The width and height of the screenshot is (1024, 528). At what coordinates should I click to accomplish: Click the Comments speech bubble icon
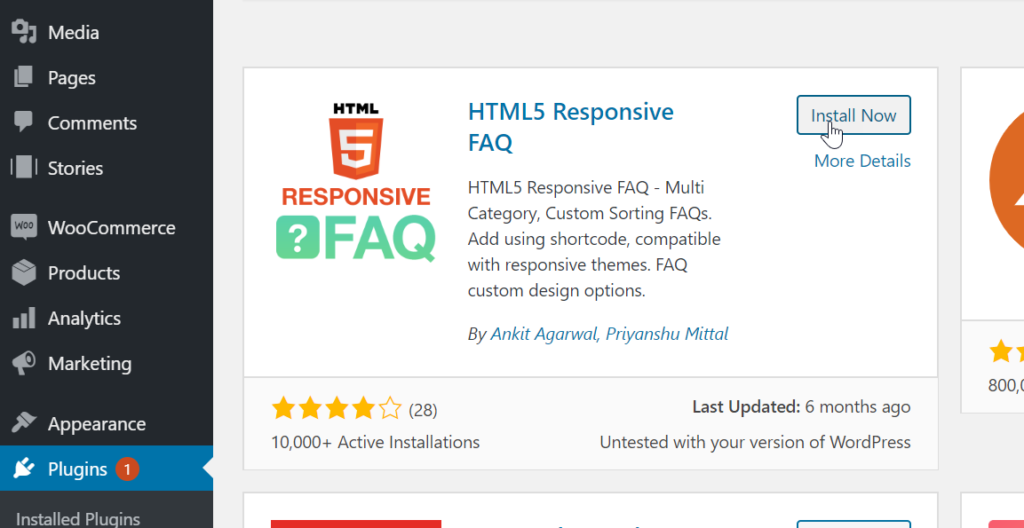point(24,123)
